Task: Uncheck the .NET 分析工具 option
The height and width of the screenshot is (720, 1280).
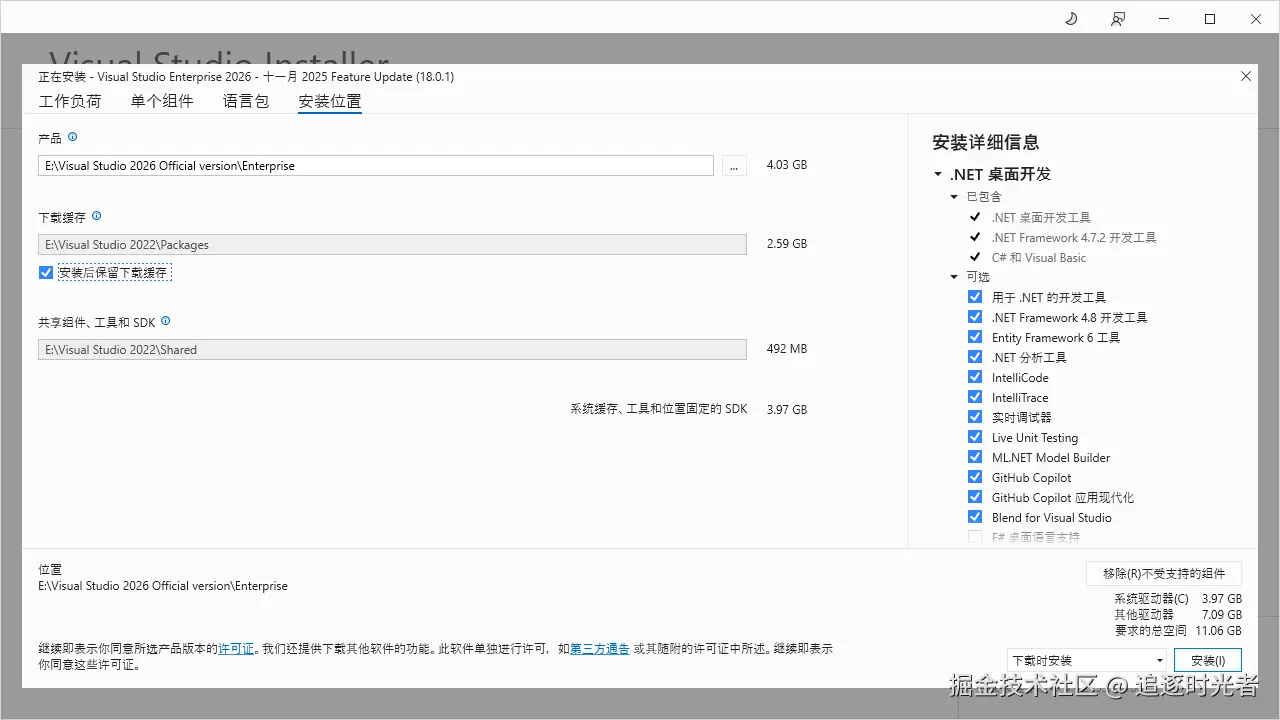Action: pyautogui.click(x=975, y=357)
